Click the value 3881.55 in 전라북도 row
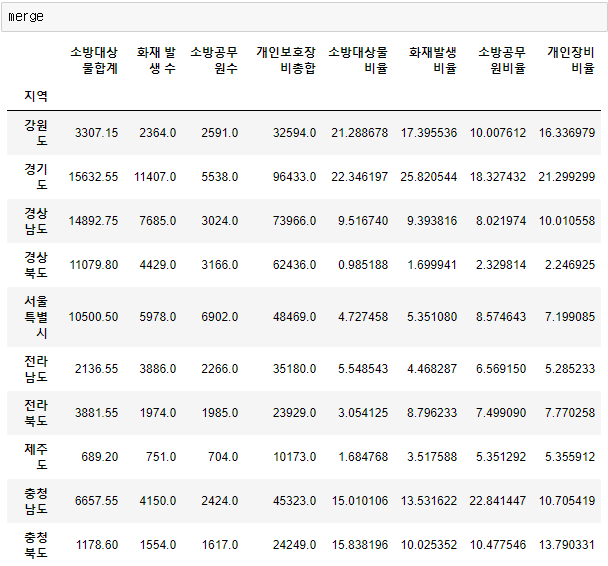Screen dimensions: 608x566 coord(97,413)
